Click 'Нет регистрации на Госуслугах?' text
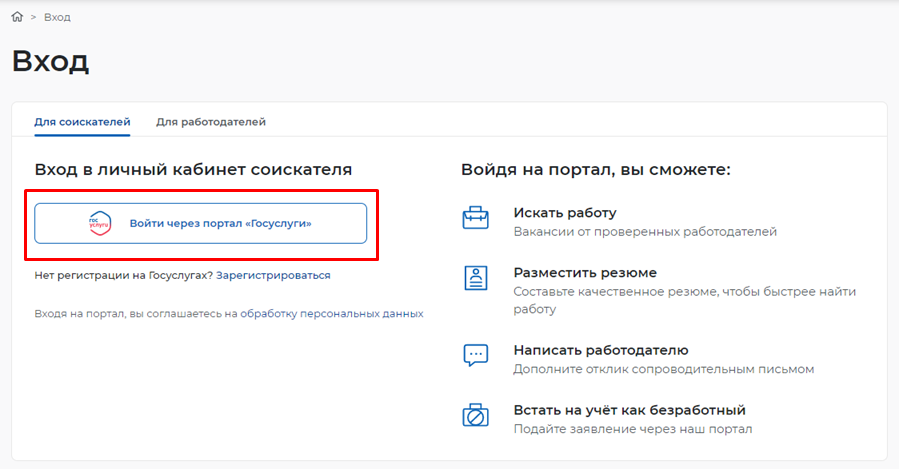The height and width of the screenshot is (469, 899). pyautogui.click(x=124, y=275)
